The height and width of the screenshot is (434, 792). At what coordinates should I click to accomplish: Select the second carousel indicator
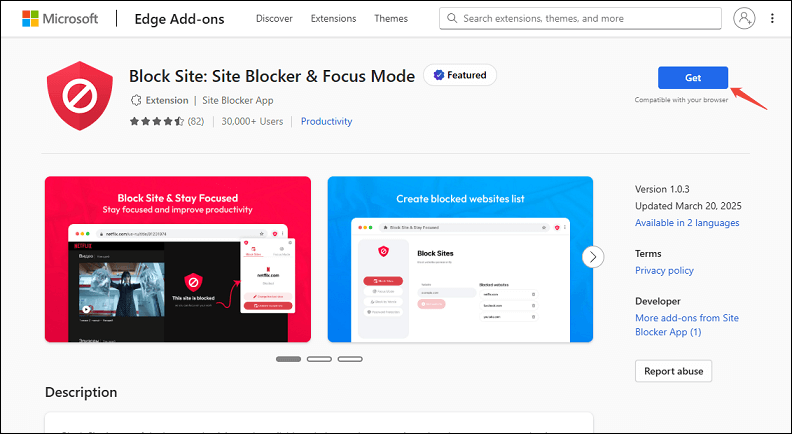pyautogui.click(x=319, y=359)
